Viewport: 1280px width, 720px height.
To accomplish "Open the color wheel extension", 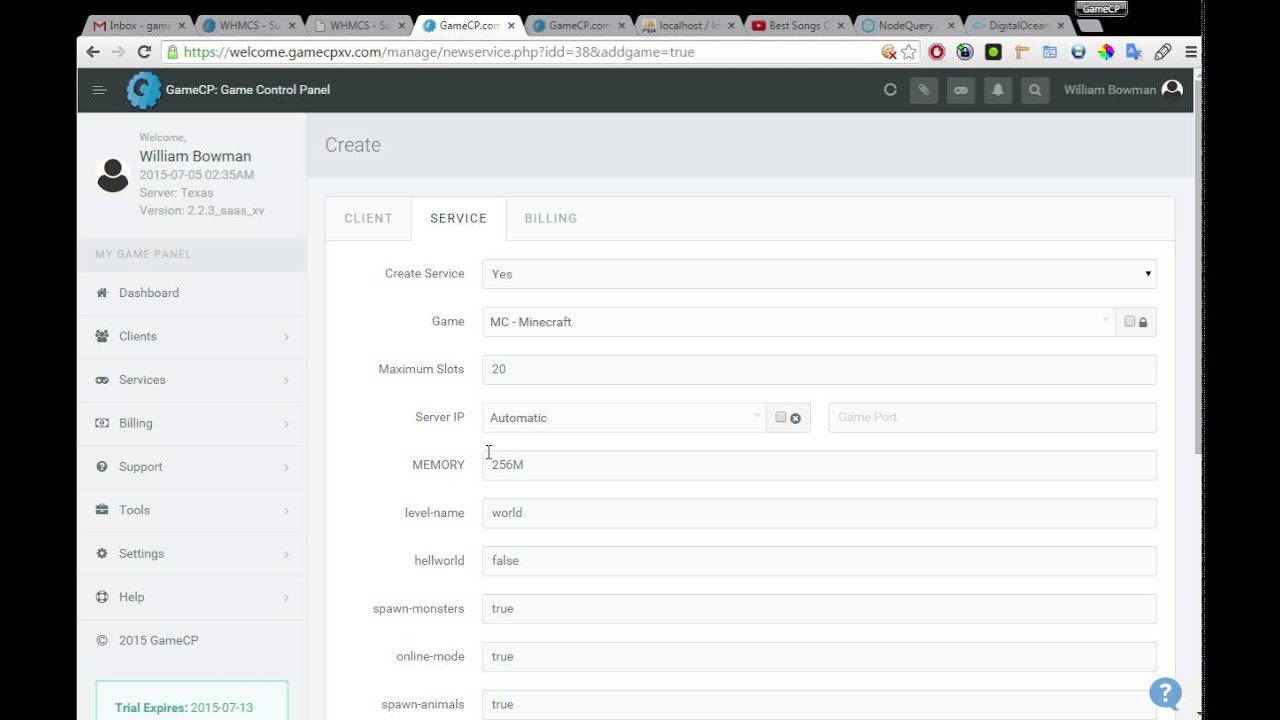I will pos(1106,52).
